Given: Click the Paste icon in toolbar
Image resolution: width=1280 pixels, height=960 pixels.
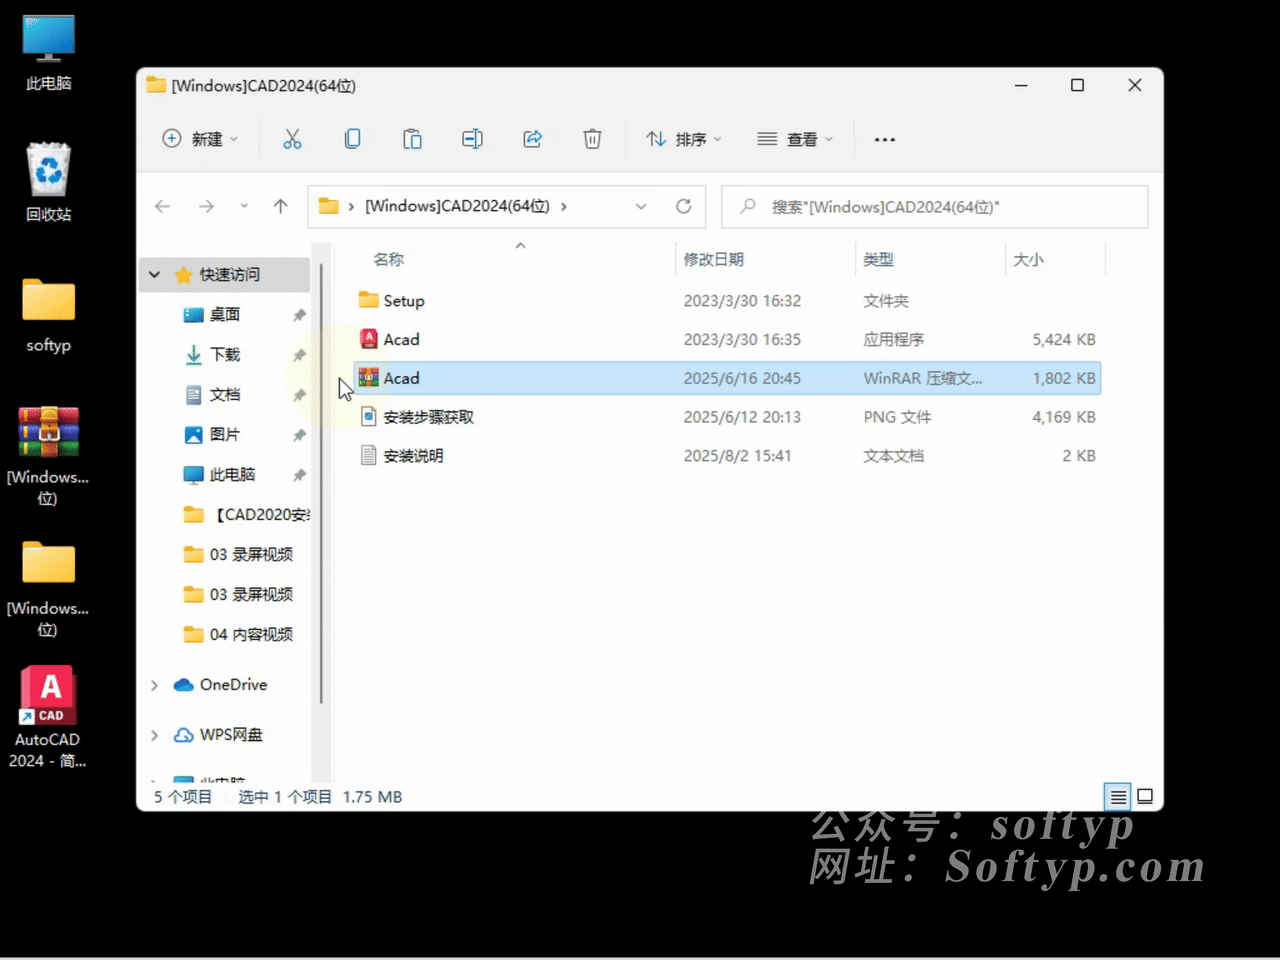Looking at the screenshot, I should [x=412, y=139].
